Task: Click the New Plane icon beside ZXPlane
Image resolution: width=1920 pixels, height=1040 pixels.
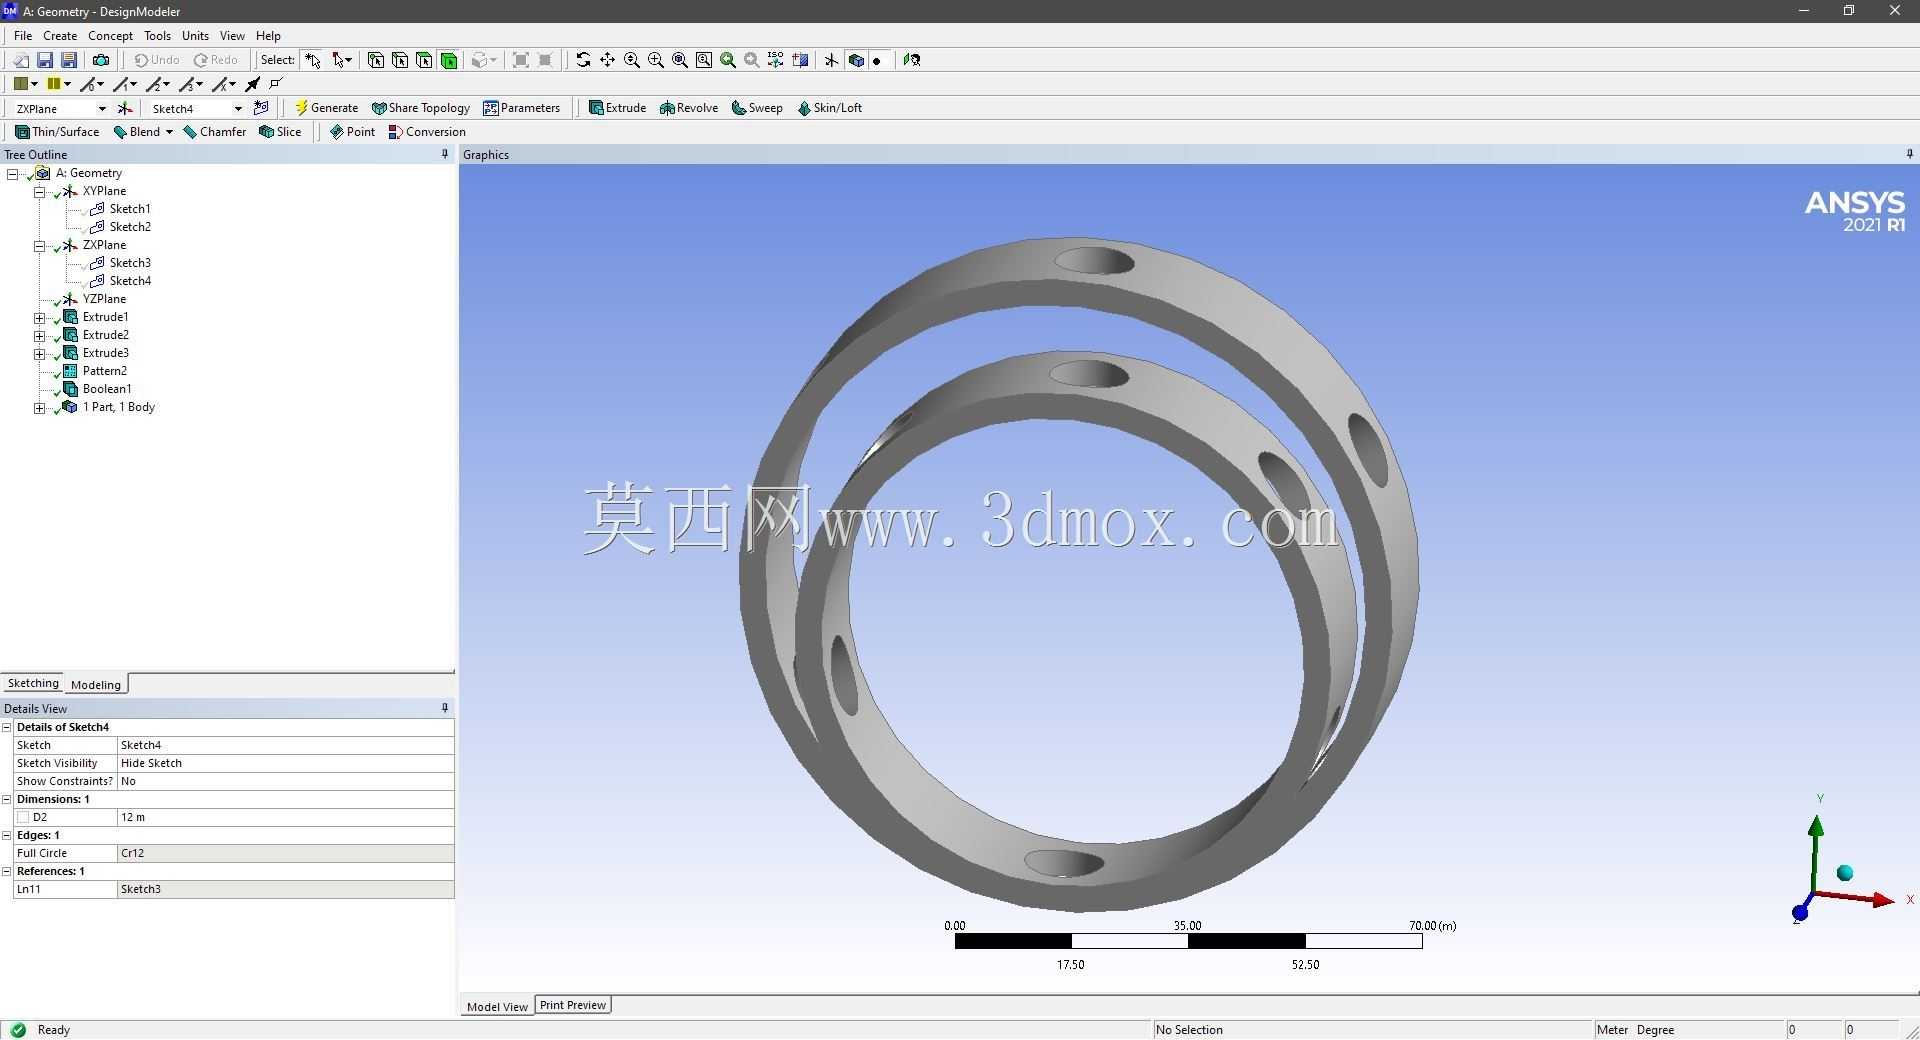Action: click(125, 108)
